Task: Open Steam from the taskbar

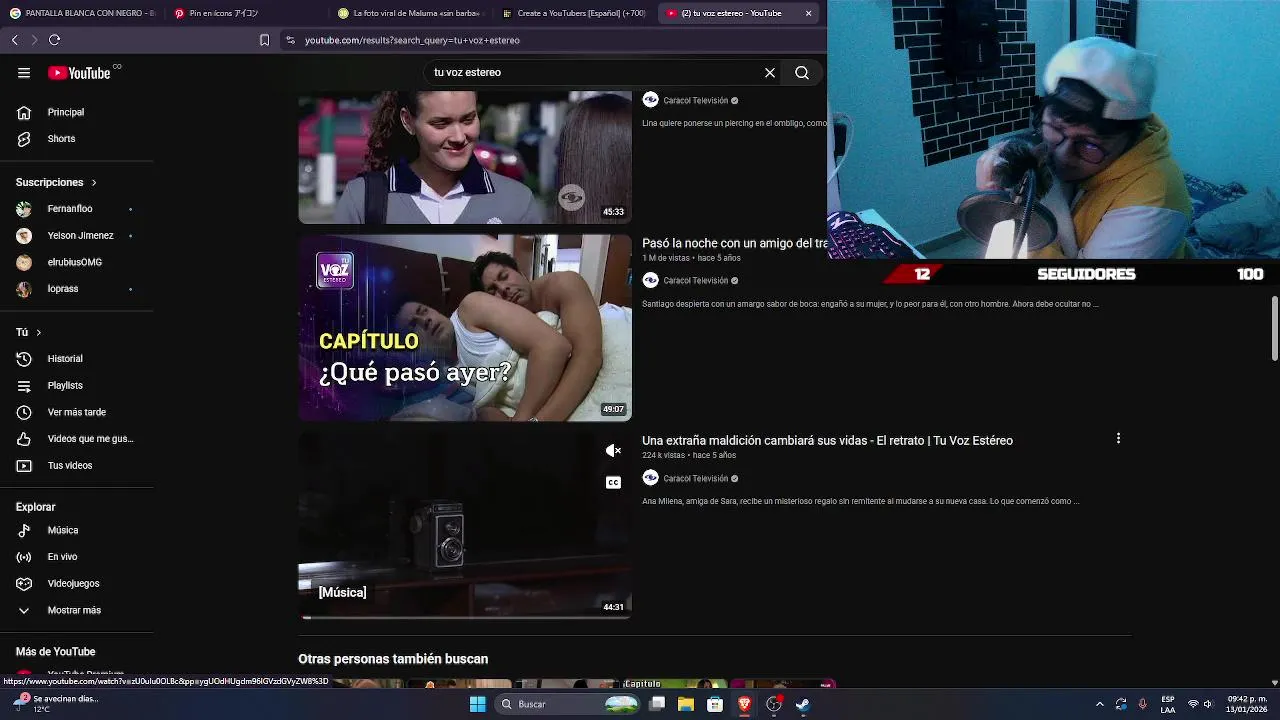Action: (x=802, y=704)
